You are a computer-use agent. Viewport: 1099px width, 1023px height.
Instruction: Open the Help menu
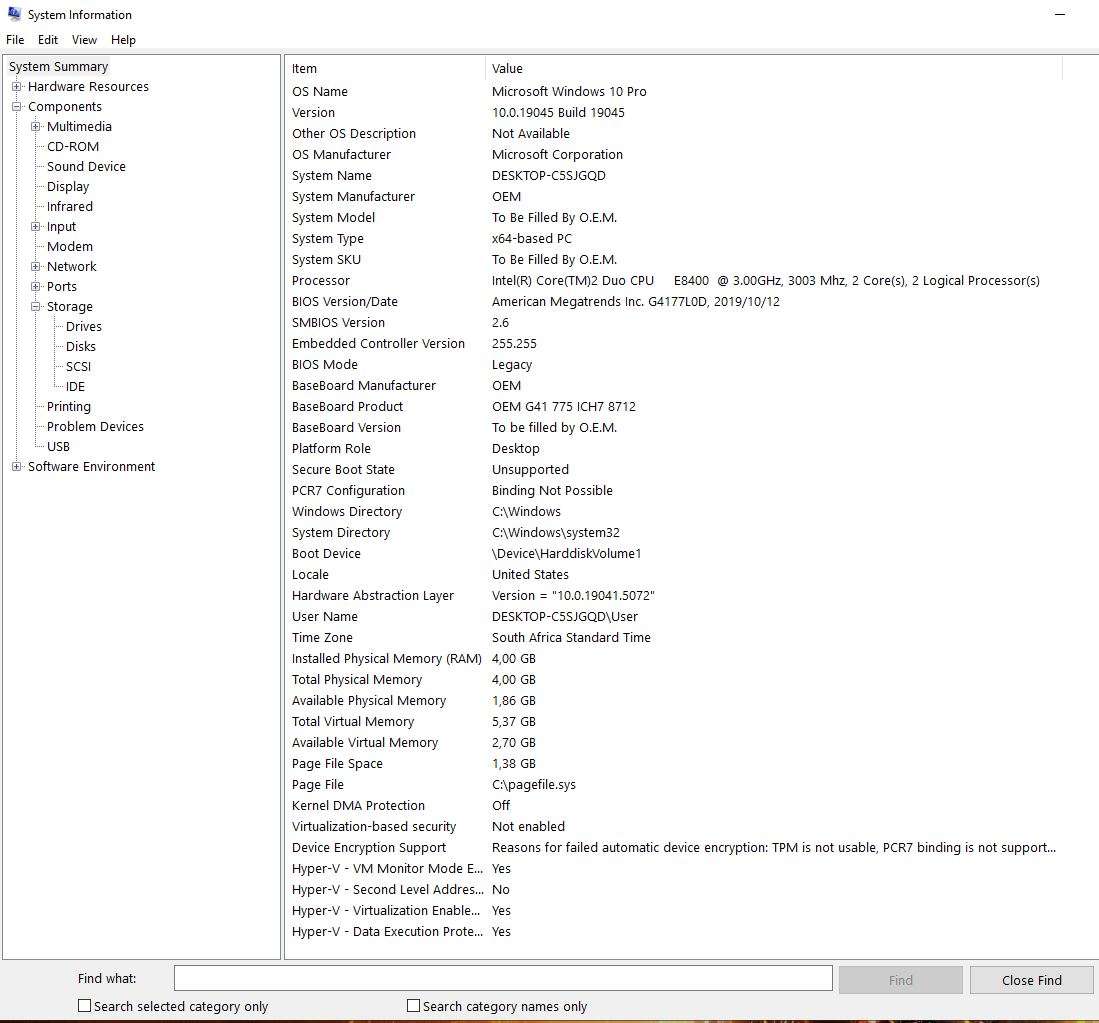click(123, 40)
